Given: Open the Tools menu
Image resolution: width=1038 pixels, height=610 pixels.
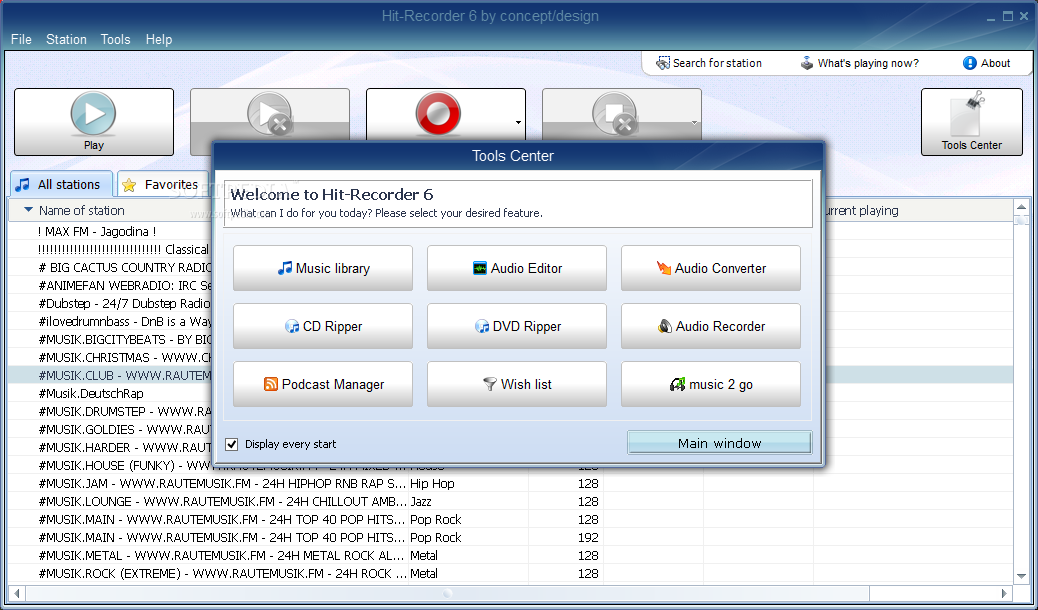Looking at the screenshot, I should pyautogui.click(x=115, y=39).
